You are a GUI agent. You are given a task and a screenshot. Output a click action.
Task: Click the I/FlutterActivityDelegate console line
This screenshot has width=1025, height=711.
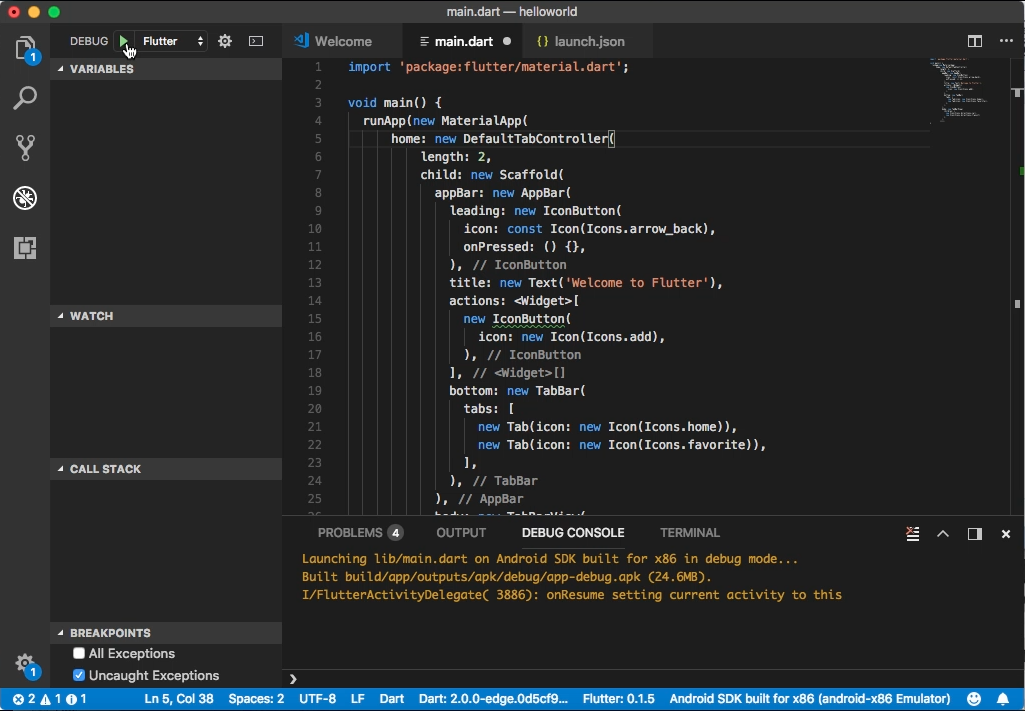tap(572, 595)
